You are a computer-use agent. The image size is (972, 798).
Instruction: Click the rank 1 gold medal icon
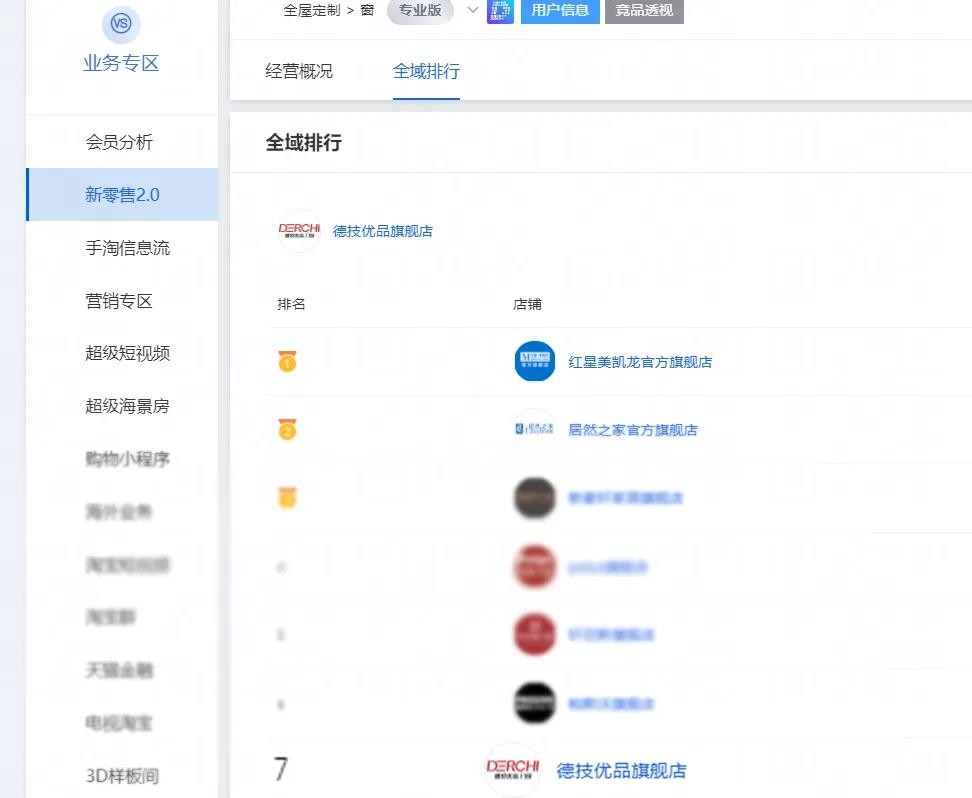point(287,361)
